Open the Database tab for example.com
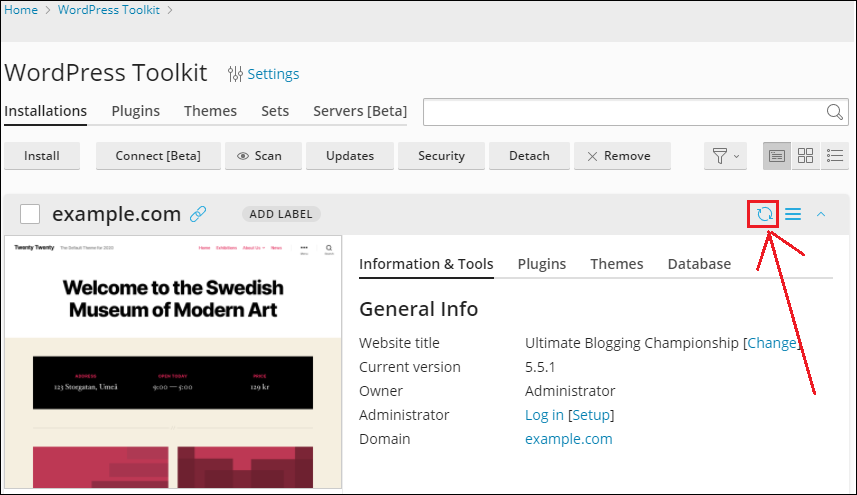The image size is (857, 495). tap(699, 264)
